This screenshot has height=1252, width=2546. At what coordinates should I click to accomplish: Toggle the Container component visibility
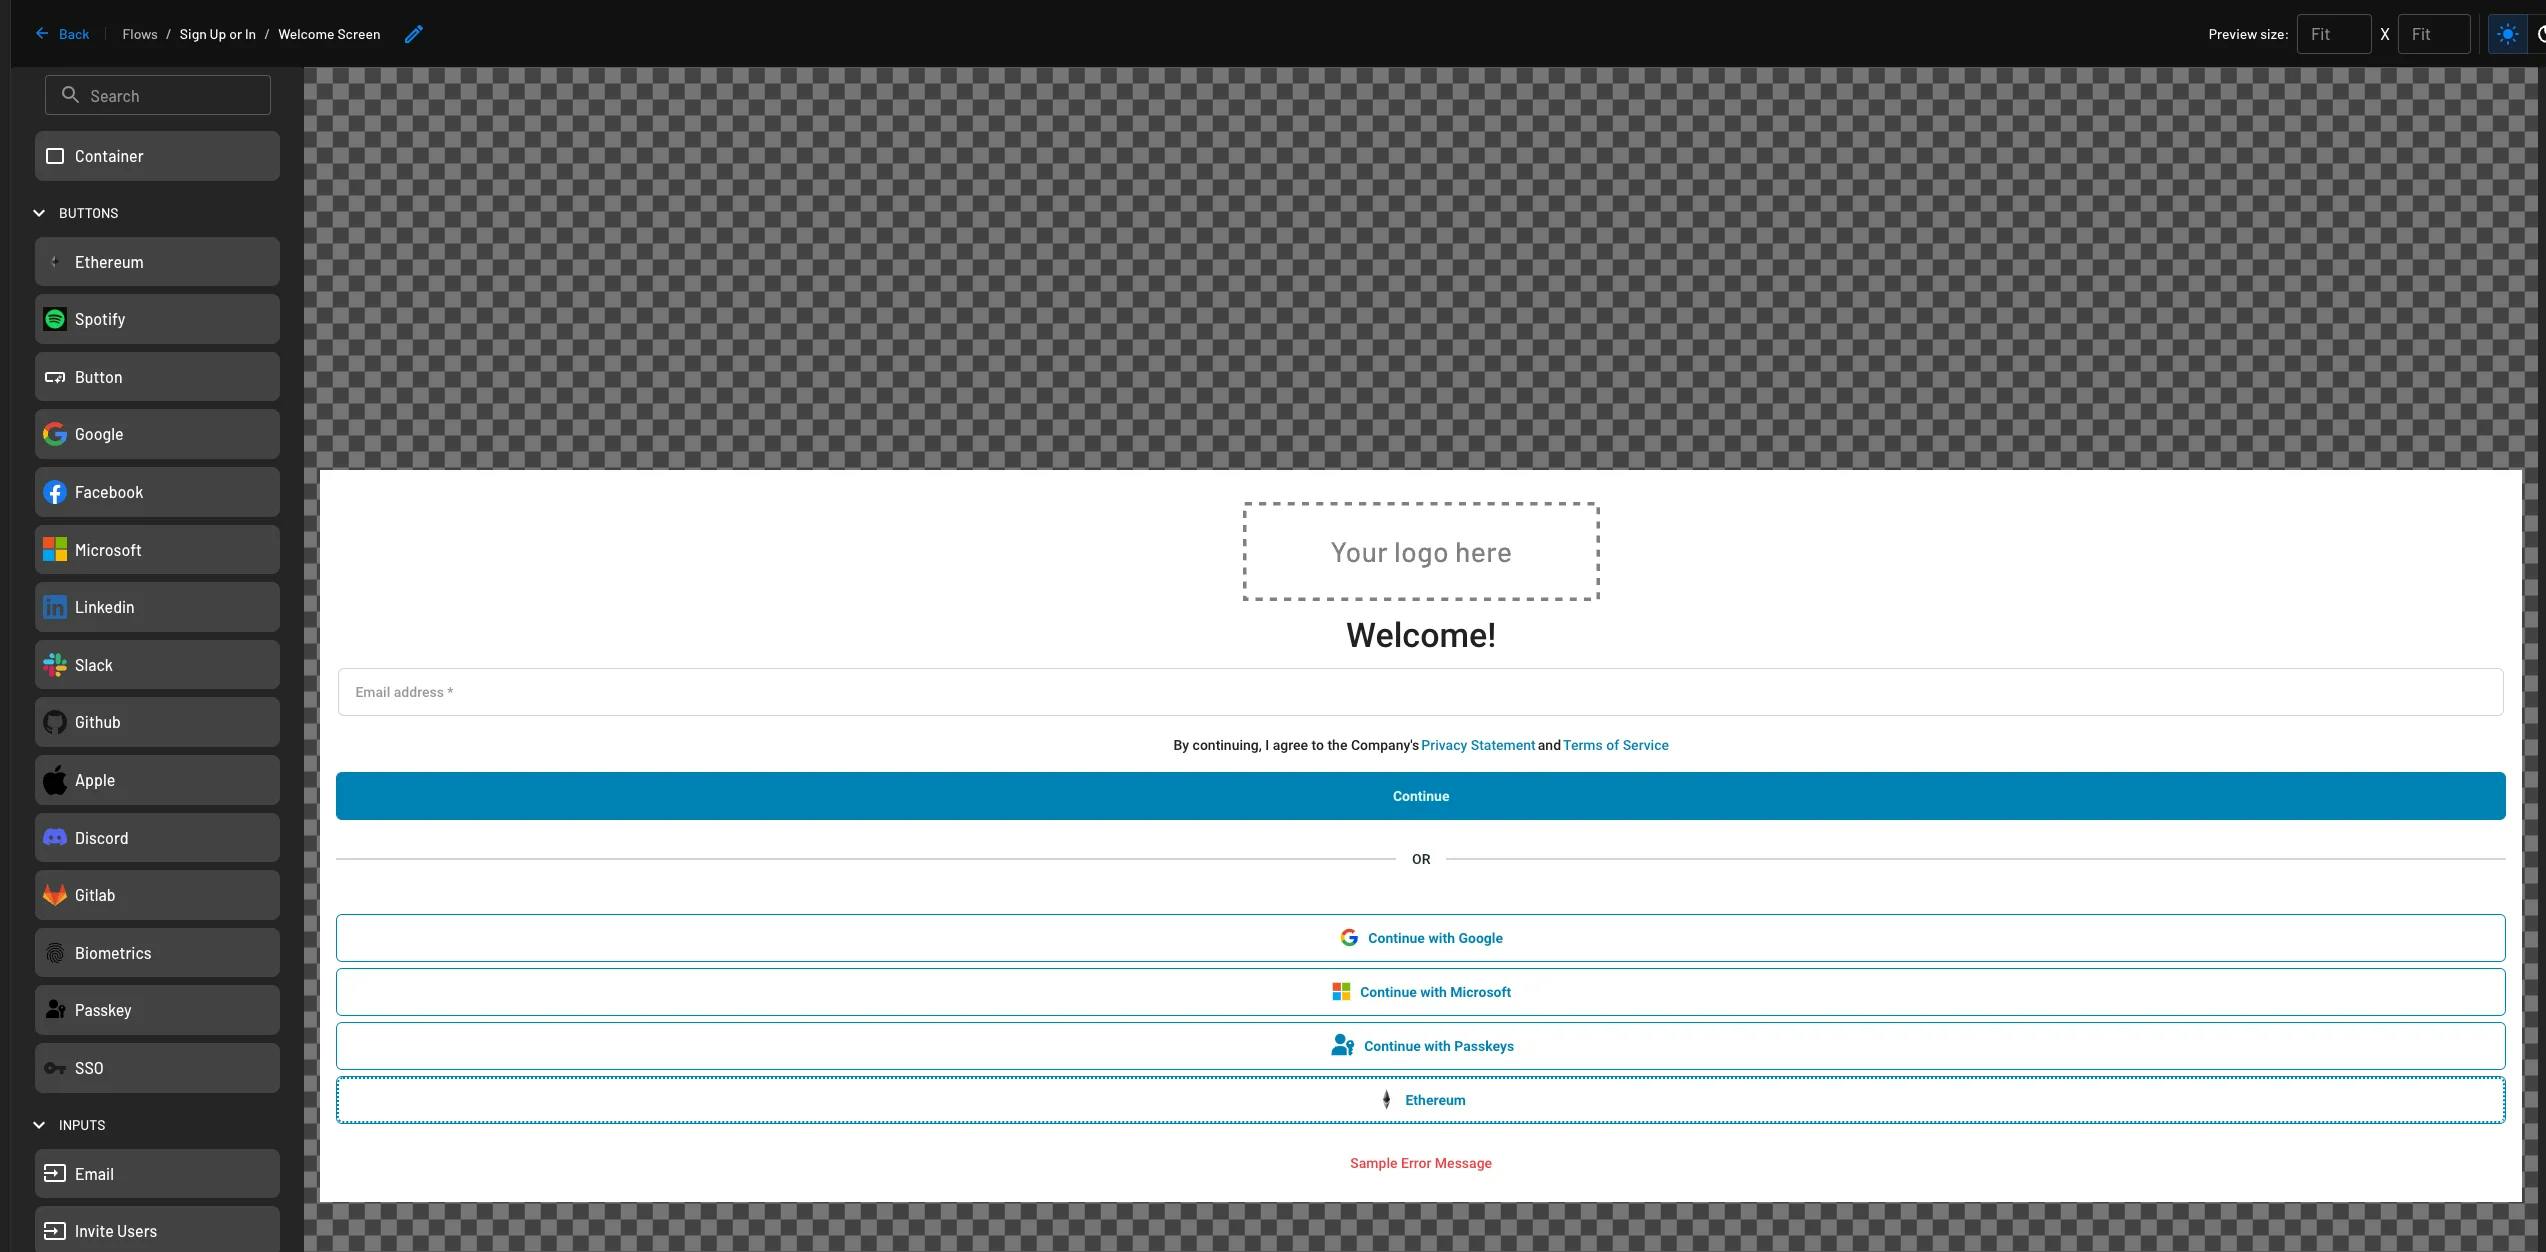point(54,158)
